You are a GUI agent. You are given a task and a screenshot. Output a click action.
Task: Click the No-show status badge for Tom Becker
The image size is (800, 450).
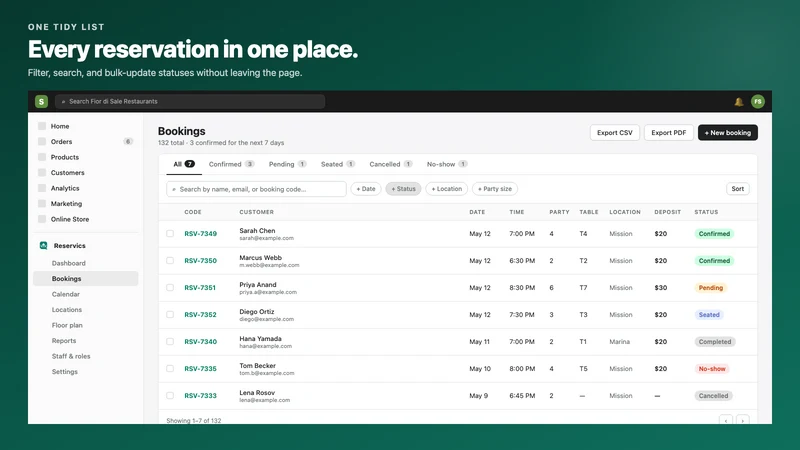tap(712, 368)
